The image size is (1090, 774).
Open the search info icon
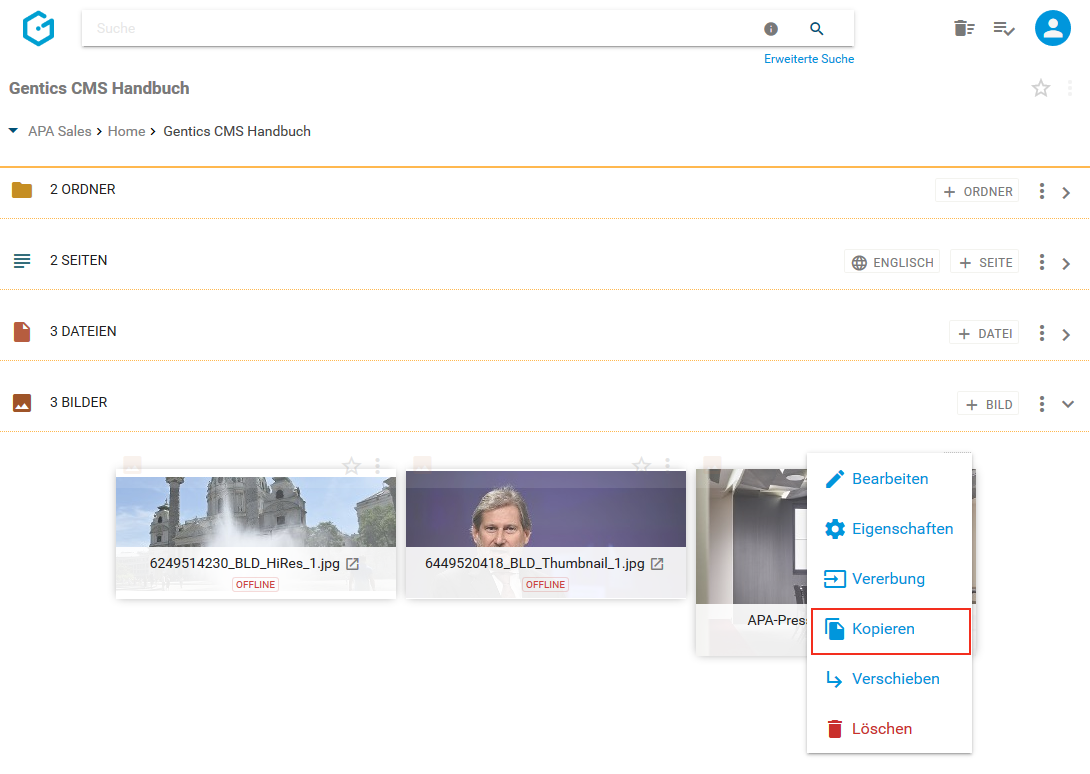(771, 29)
